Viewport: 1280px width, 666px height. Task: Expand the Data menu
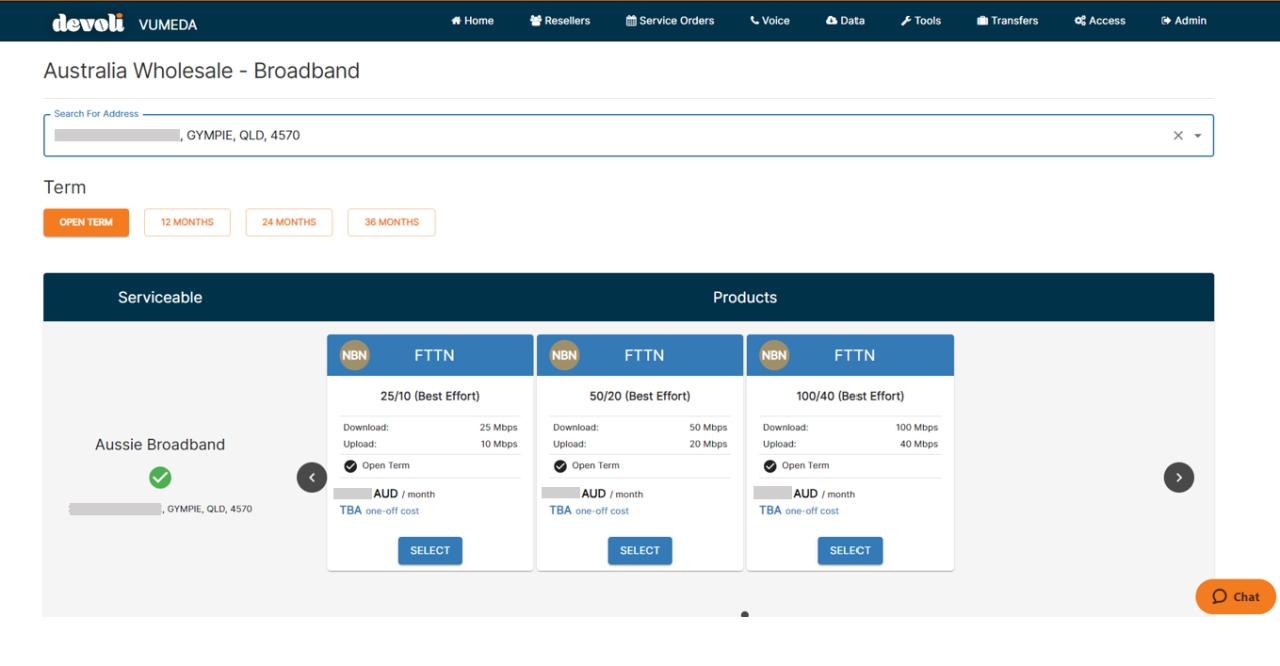pyautogui.click(x=845, y=21)
